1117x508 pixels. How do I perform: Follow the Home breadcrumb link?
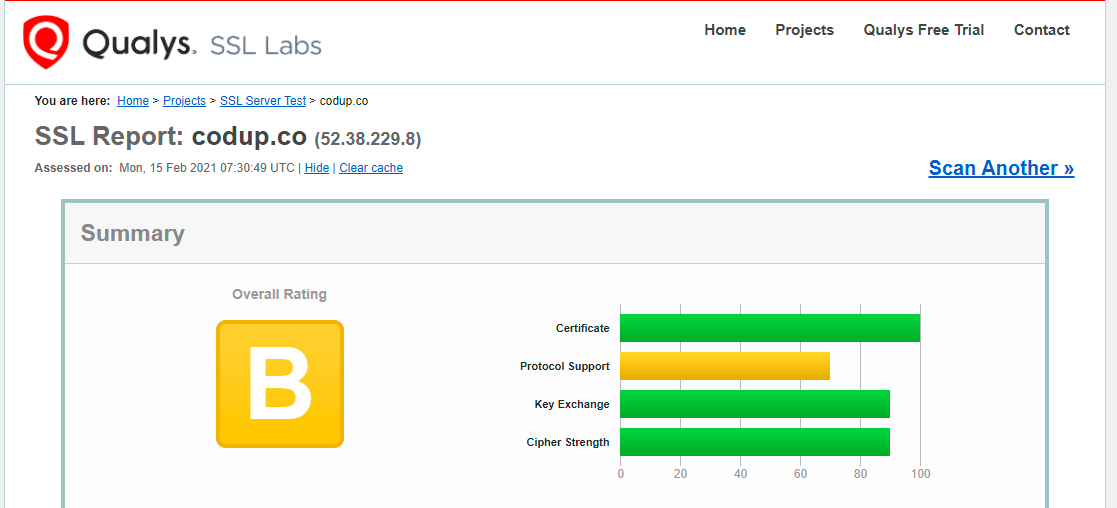pos(133,101)
